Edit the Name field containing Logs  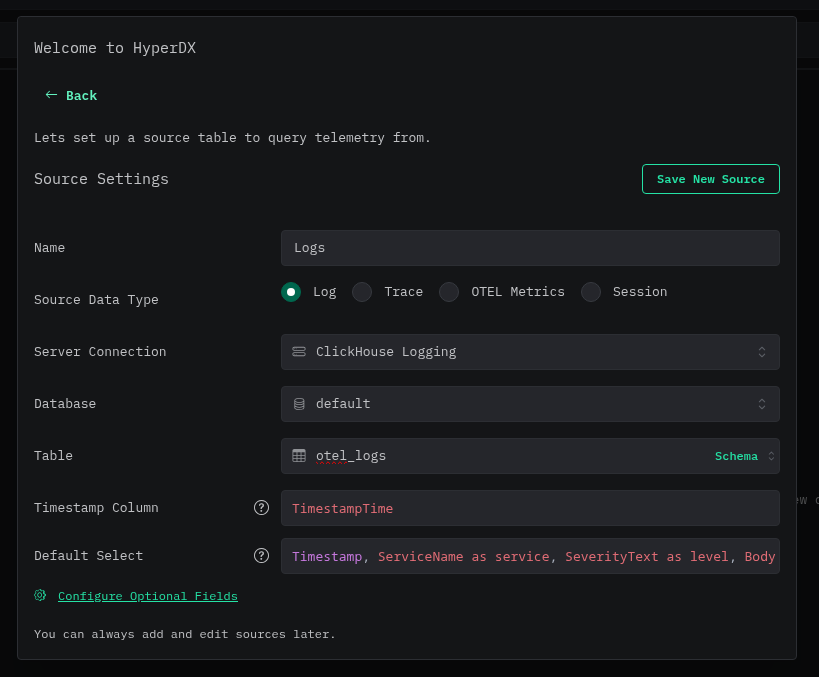point(530,248)
